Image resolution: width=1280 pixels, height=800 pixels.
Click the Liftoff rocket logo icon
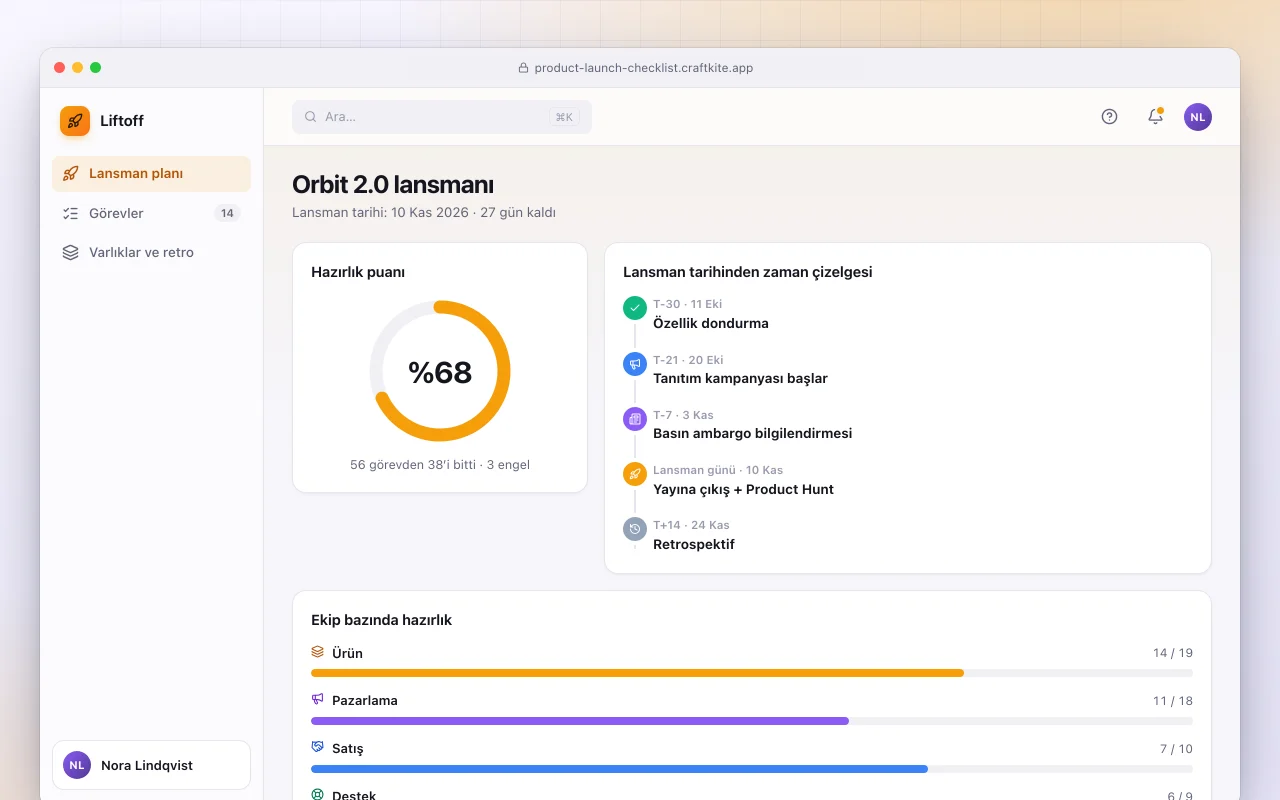point(75,121)
